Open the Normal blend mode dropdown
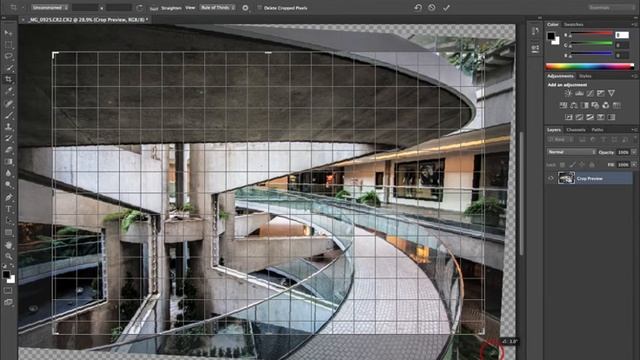The image size is (640, 360). point(571,152)
